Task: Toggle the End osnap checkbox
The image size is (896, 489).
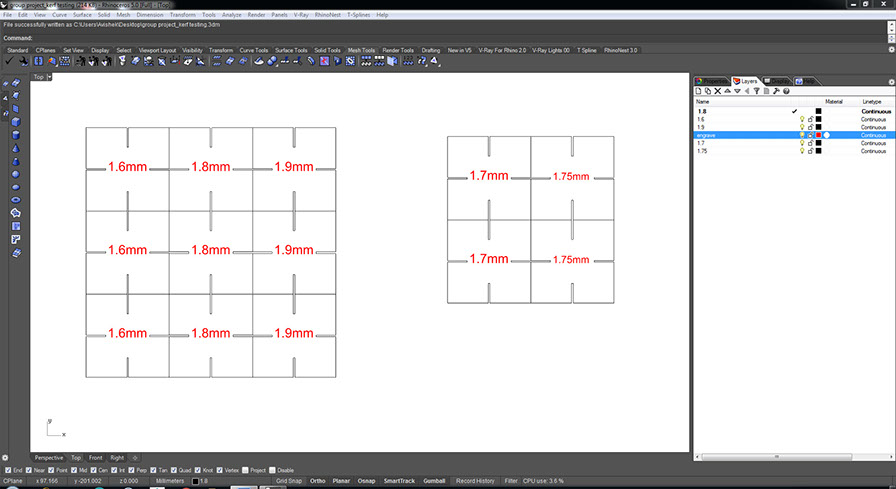Action: [8, 470]
